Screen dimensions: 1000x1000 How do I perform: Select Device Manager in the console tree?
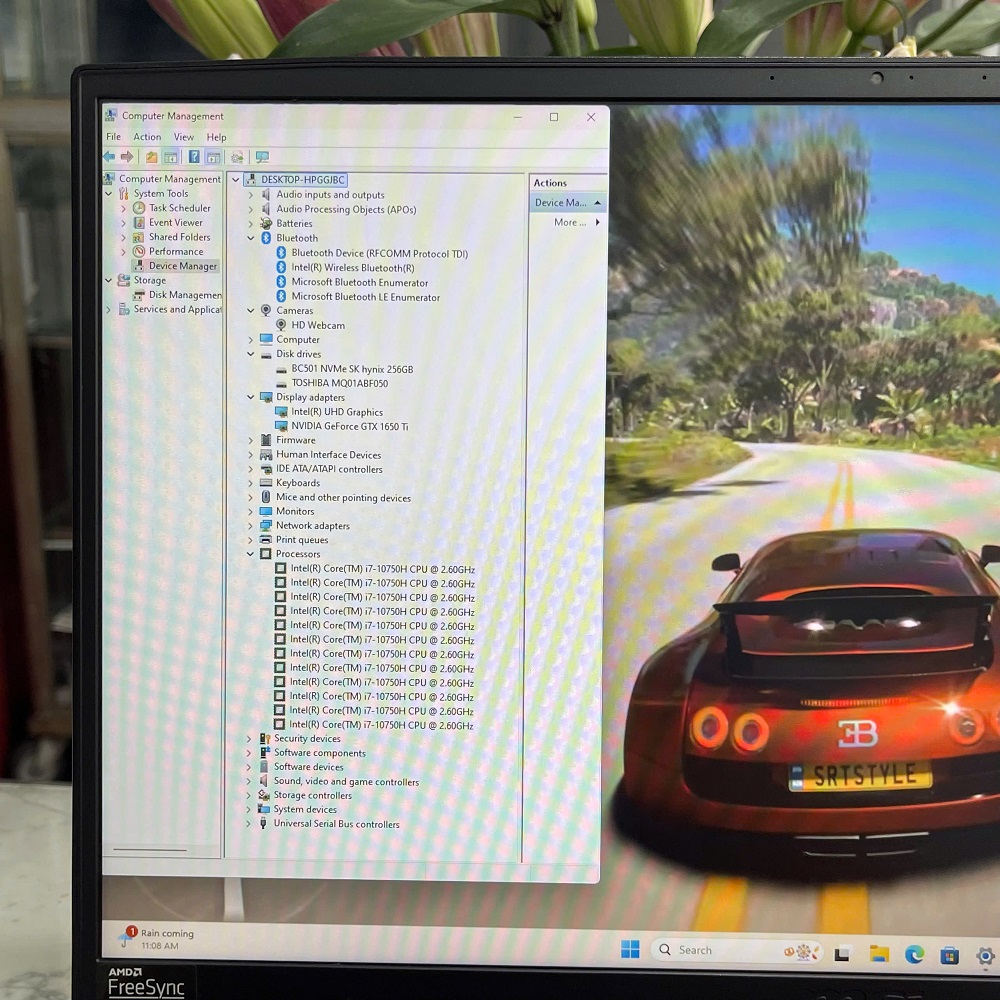point(182,266)
